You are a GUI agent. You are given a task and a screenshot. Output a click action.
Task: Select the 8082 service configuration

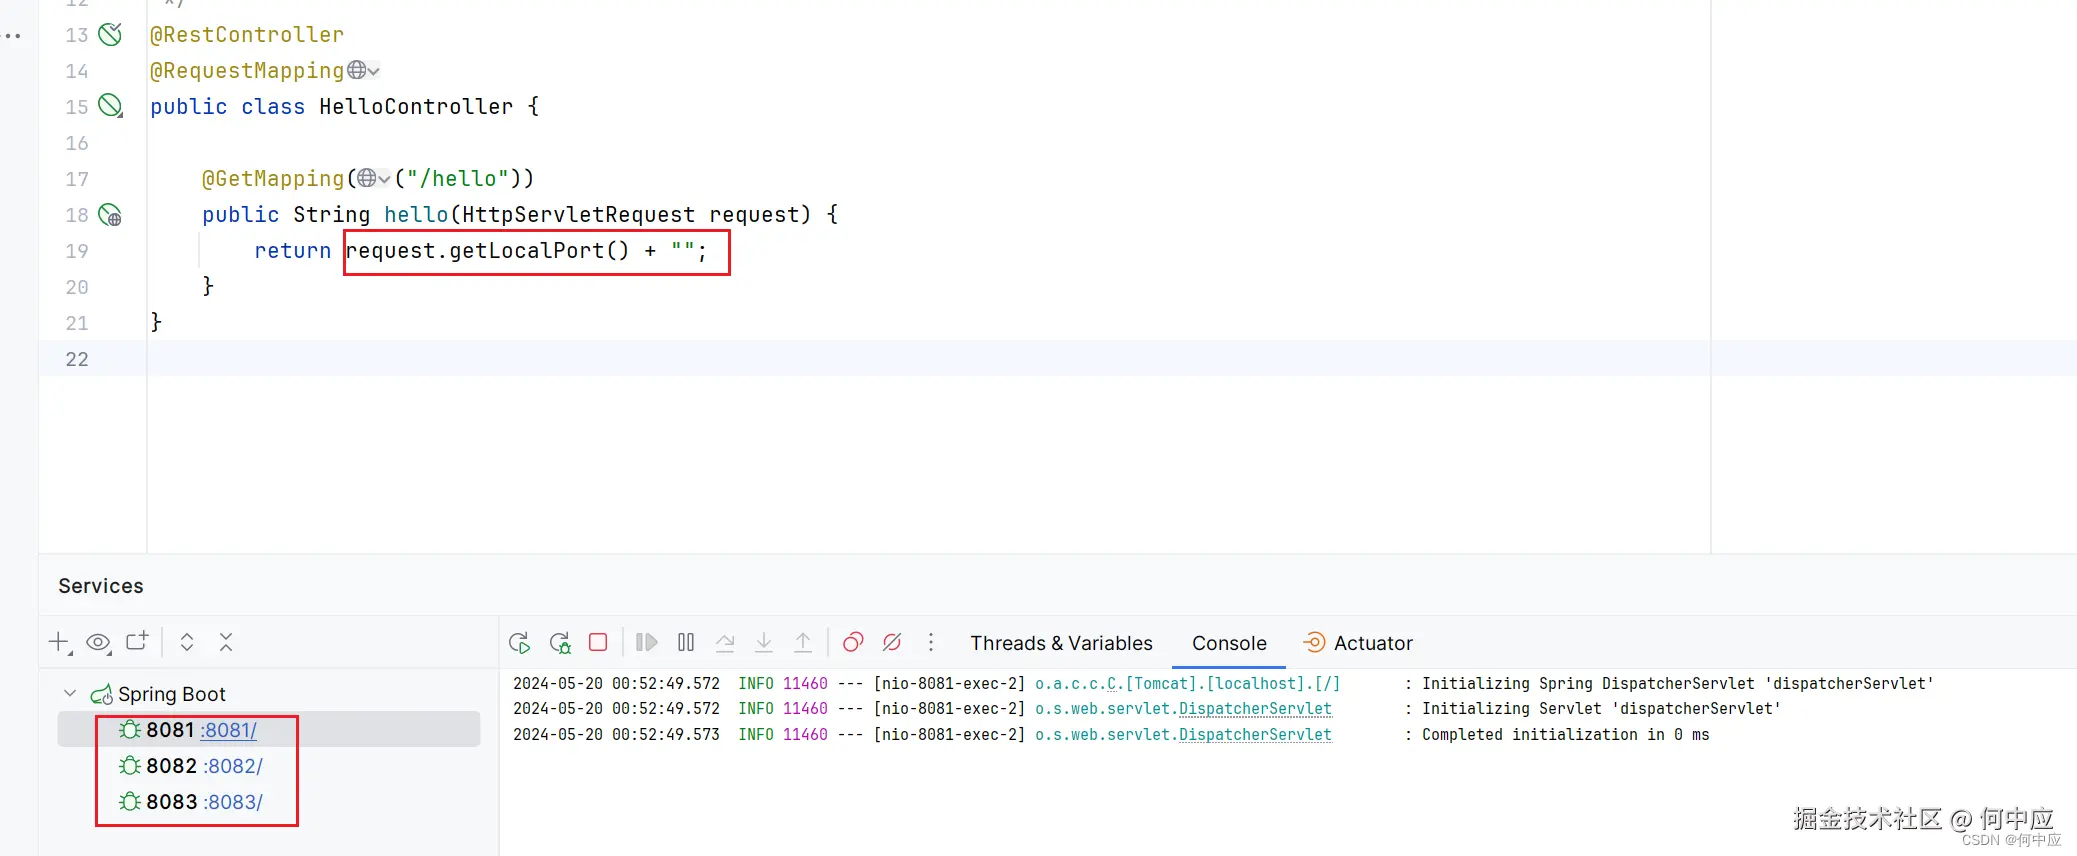(x=171, y=766)
